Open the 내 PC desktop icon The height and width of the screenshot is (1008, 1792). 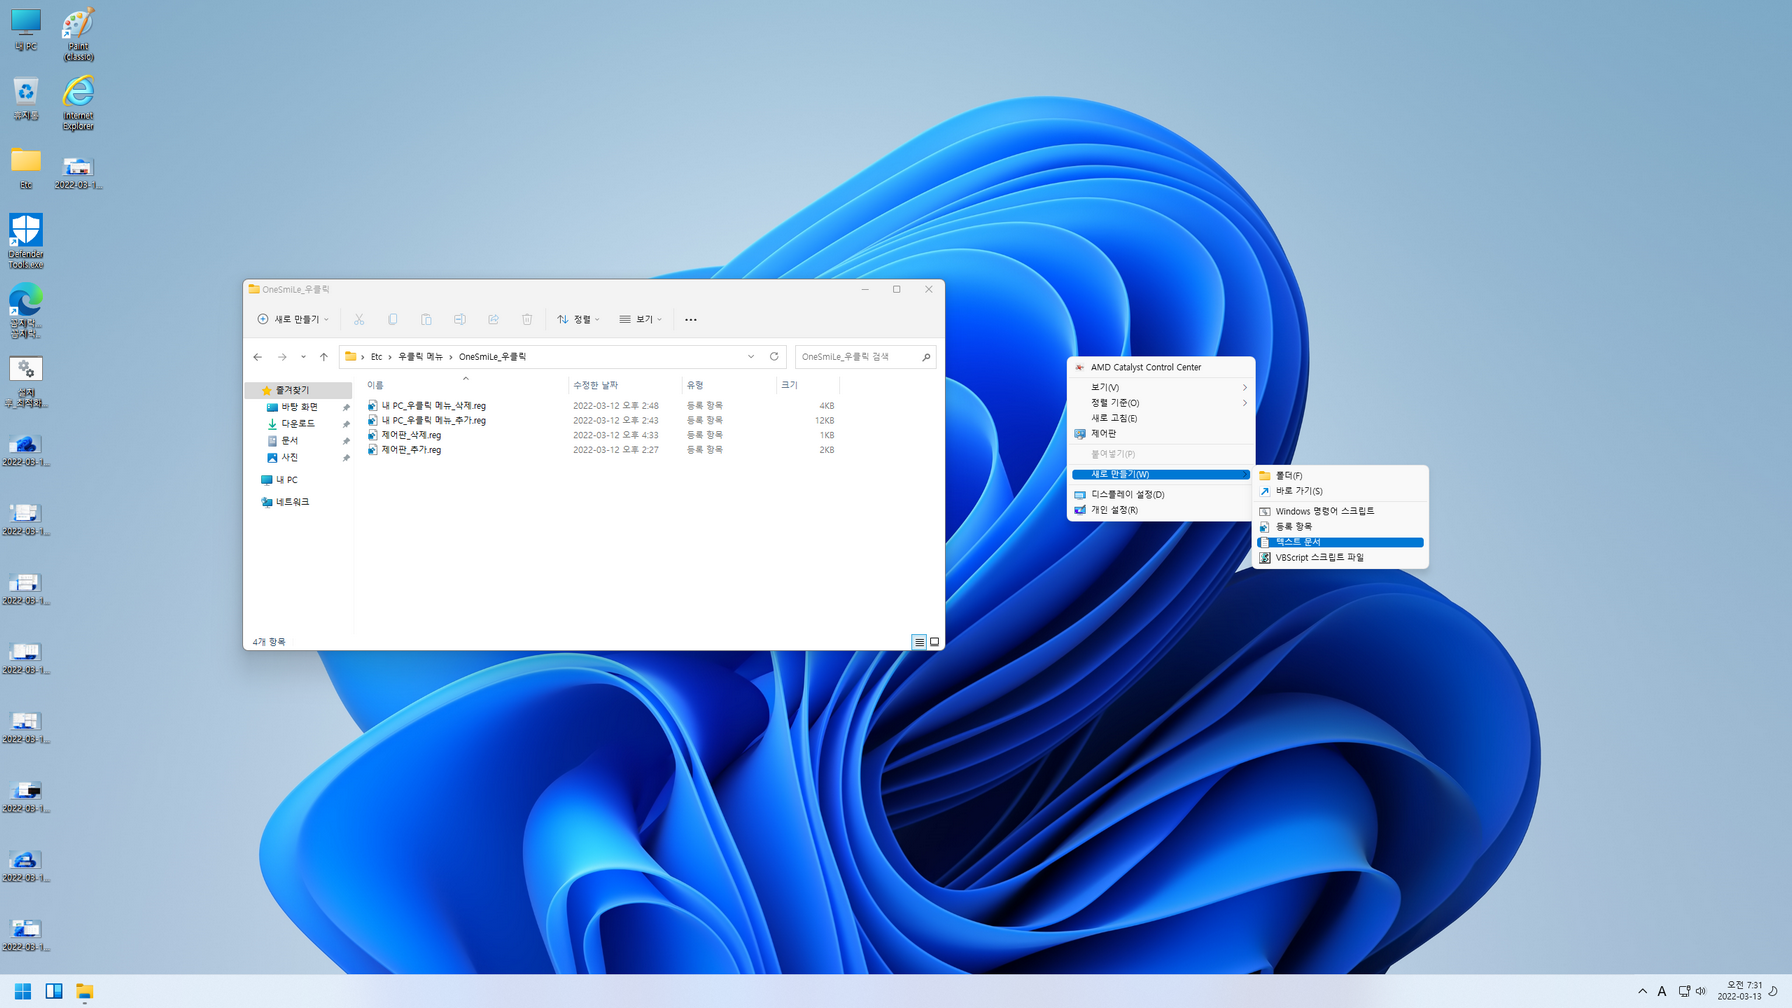25,29
